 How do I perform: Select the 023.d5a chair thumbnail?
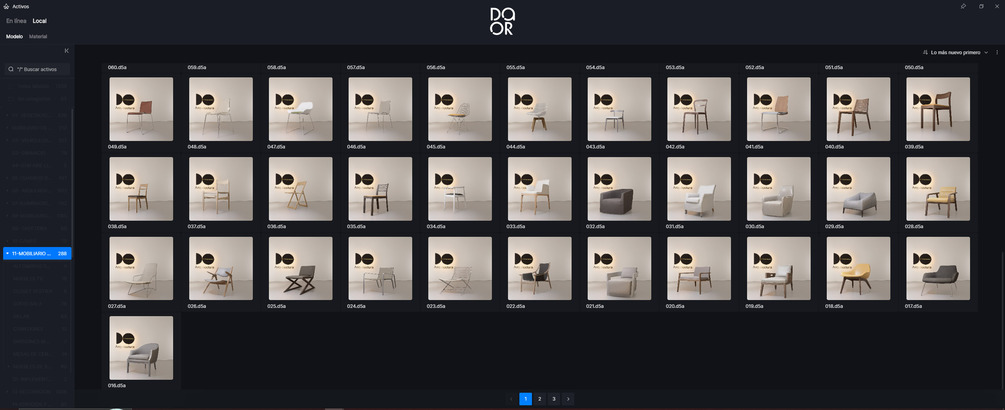click(x=460, y=268)
